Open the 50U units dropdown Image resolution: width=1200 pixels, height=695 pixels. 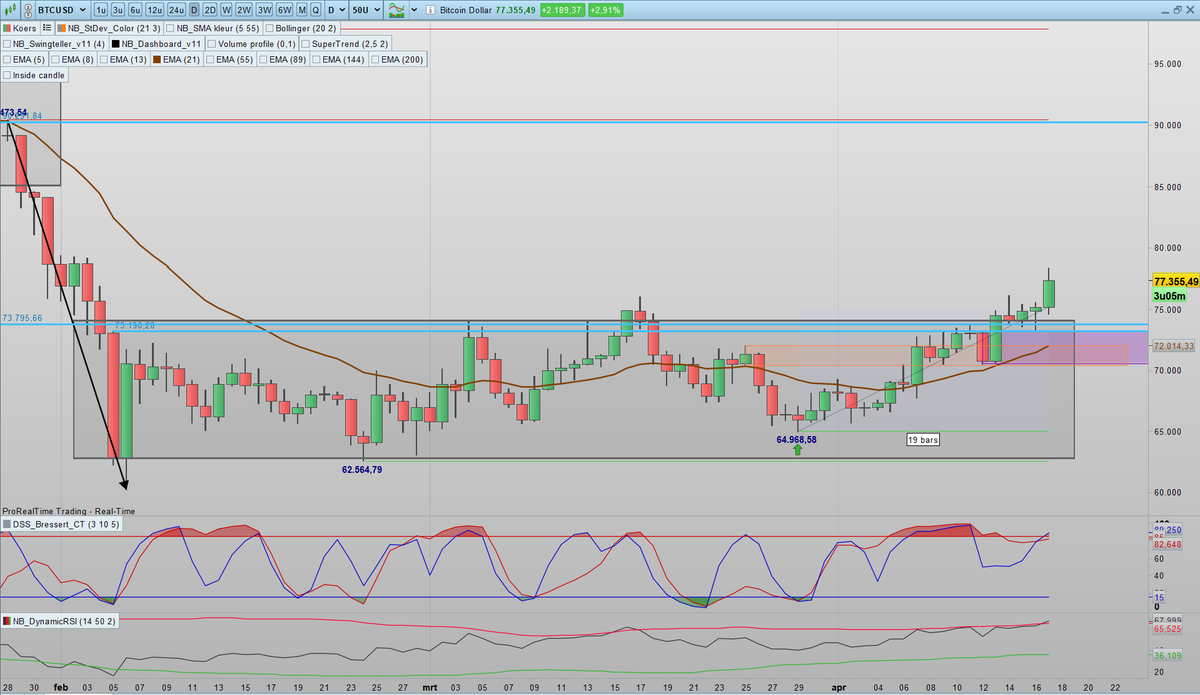pyautogui.click(x=378, y=10)
